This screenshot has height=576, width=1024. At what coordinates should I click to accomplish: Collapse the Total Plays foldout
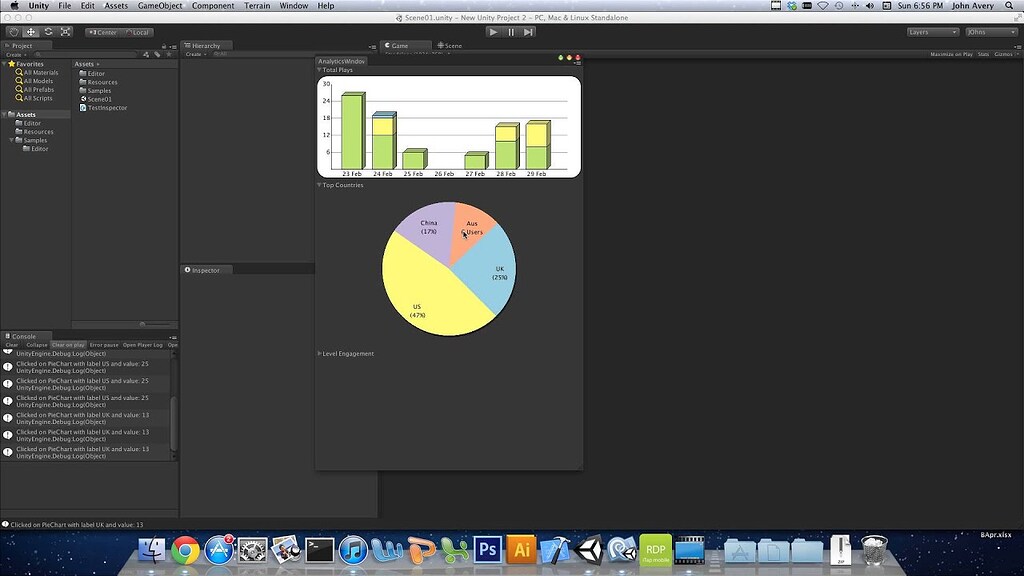(322, 69)
